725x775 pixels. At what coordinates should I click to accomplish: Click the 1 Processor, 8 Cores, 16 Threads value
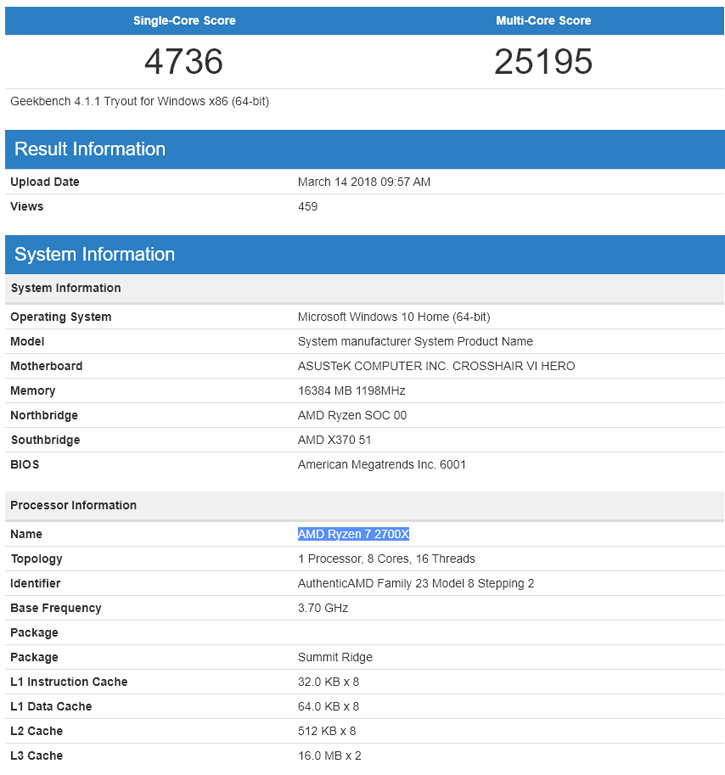[x=386, y=559]
